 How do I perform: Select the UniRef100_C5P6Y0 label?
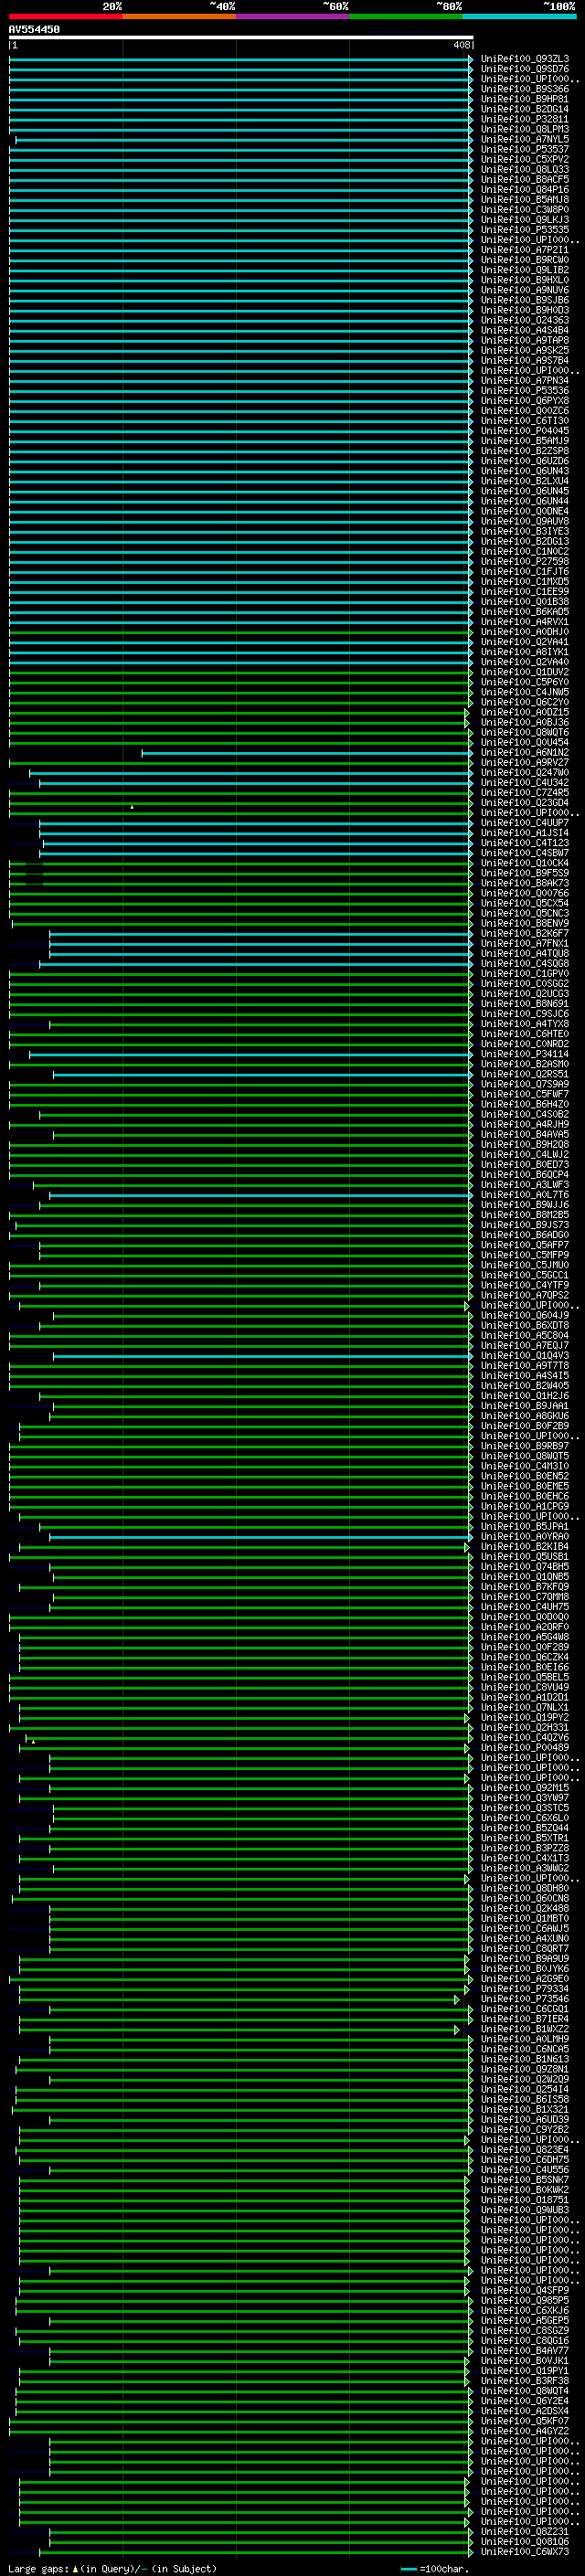(524, 682)
